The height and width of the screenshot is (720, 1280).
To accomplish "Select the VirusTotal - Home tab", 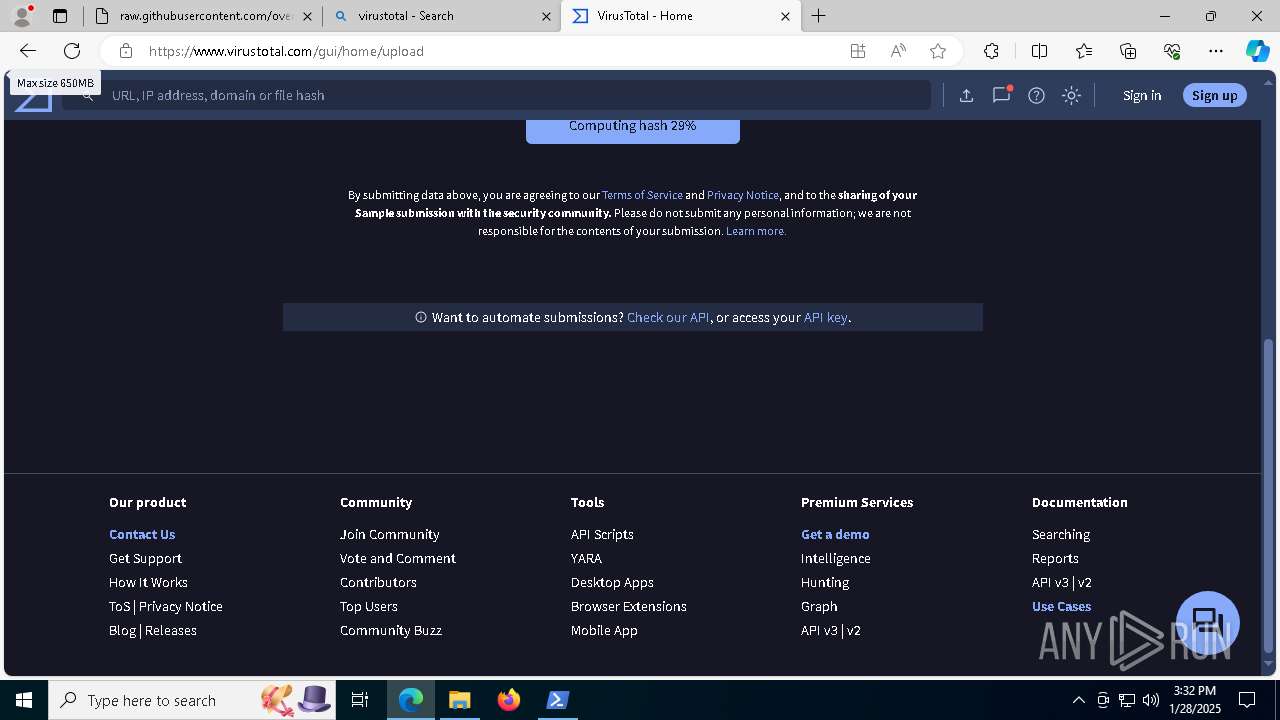I will tap(680, 16).
